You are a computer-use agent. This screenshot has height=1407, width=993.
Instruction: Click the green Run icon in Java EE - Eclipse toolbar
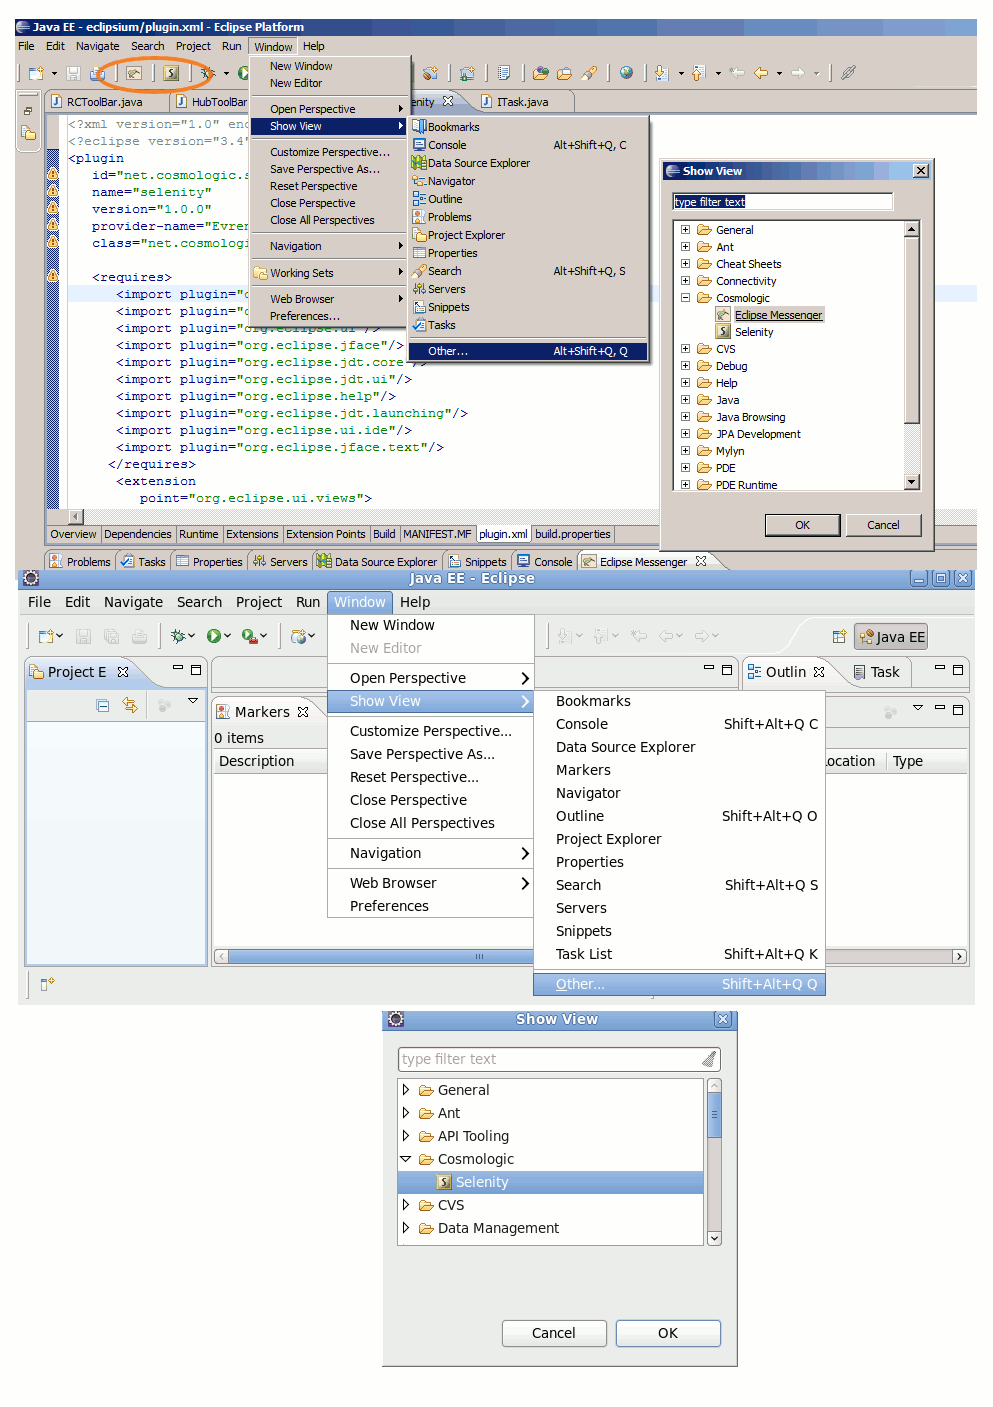pos(214,636)
